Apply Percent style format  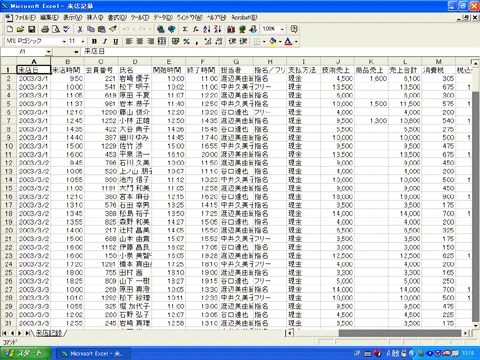(x=187, y=41)
